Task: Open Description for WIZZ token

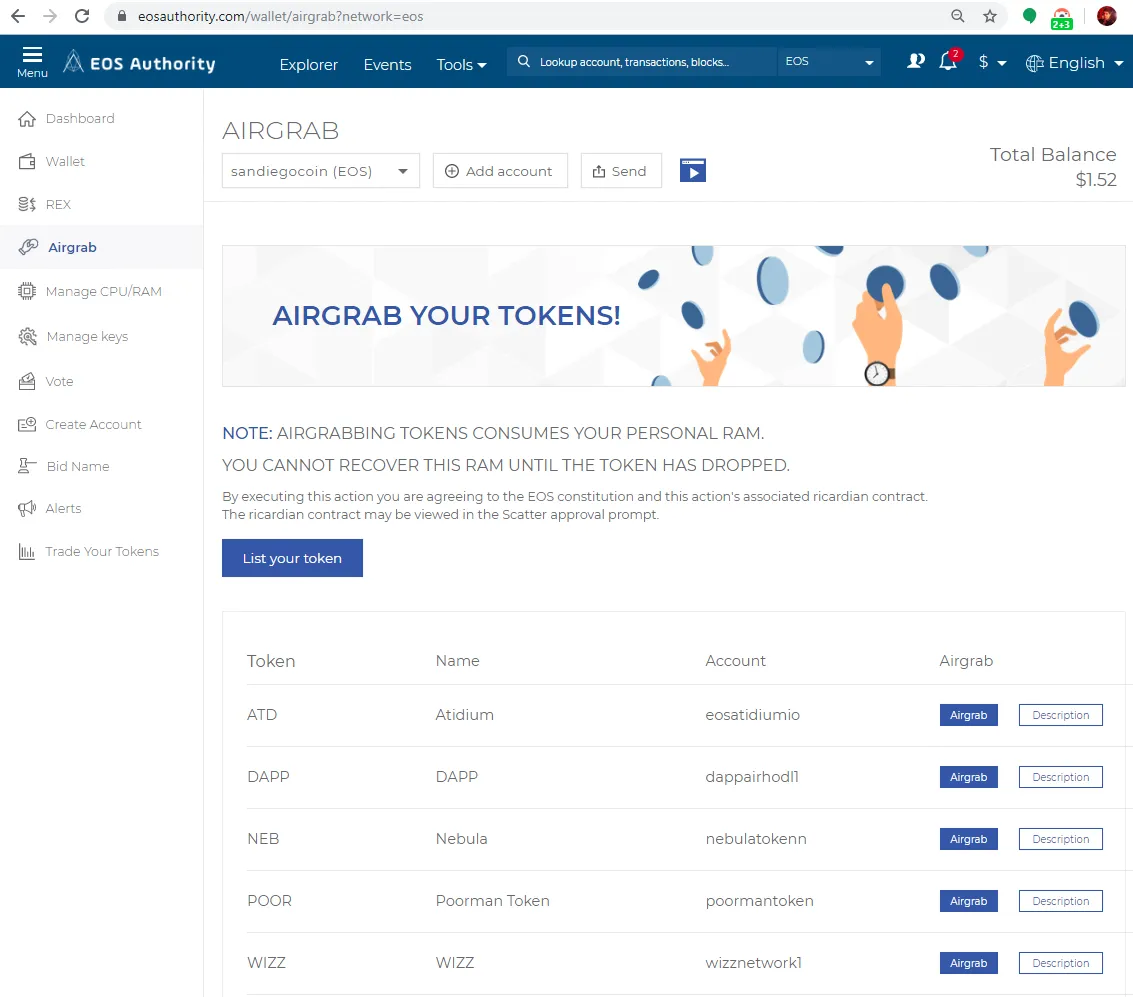Action: 1060,963
